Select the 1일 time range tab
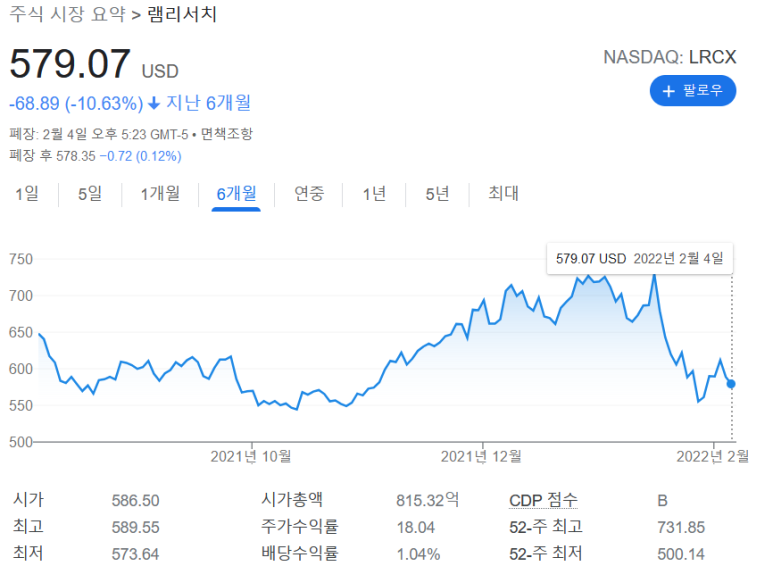The image size is (773, 566). 27,194
